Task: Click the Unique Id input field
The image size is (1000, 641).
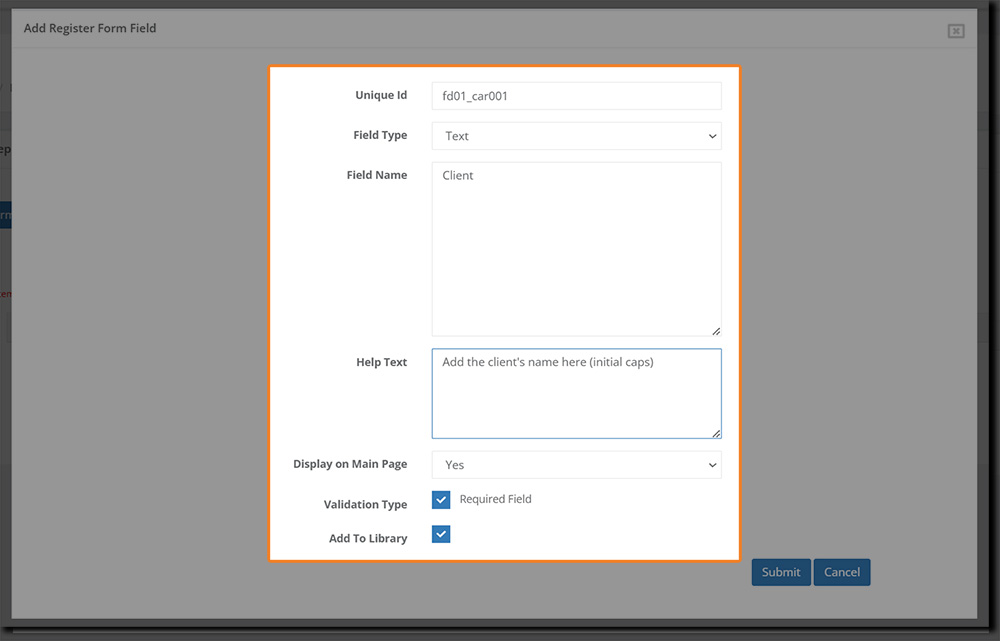Action: [x=576, y=96]
